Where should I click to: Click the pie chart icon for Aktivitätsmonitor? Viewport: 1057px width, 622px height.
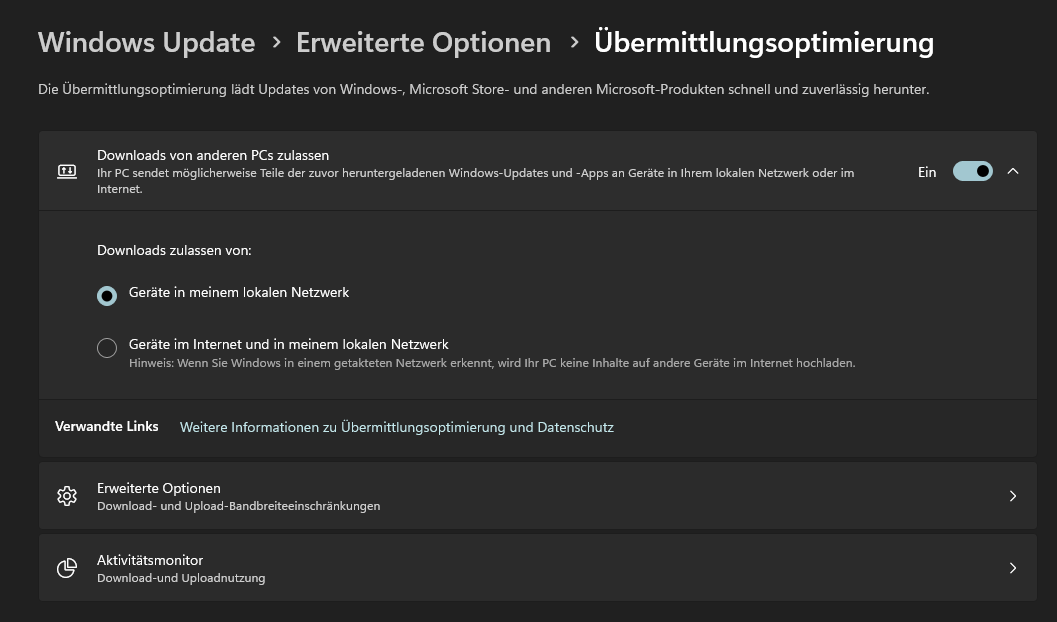coord(67,568)
